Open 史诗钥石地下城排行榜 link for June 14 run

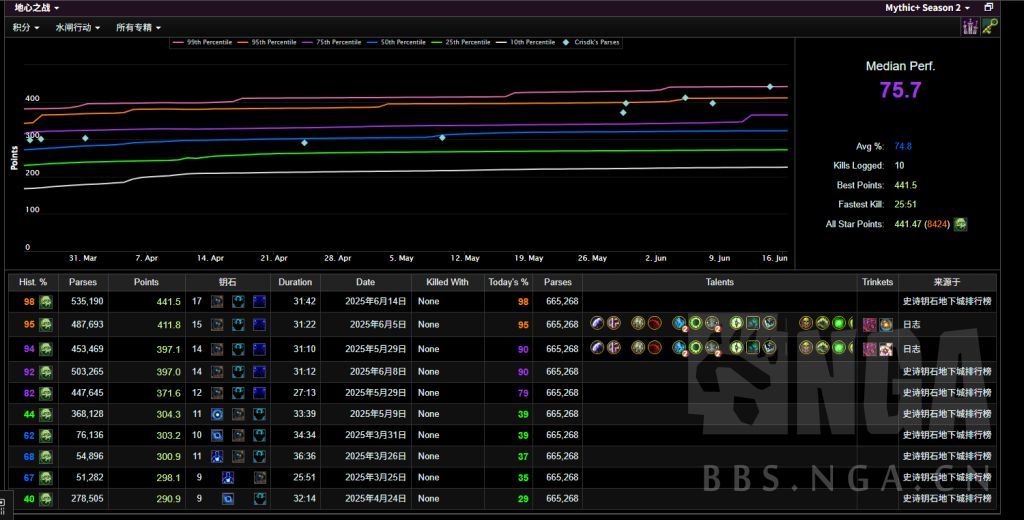947,301
